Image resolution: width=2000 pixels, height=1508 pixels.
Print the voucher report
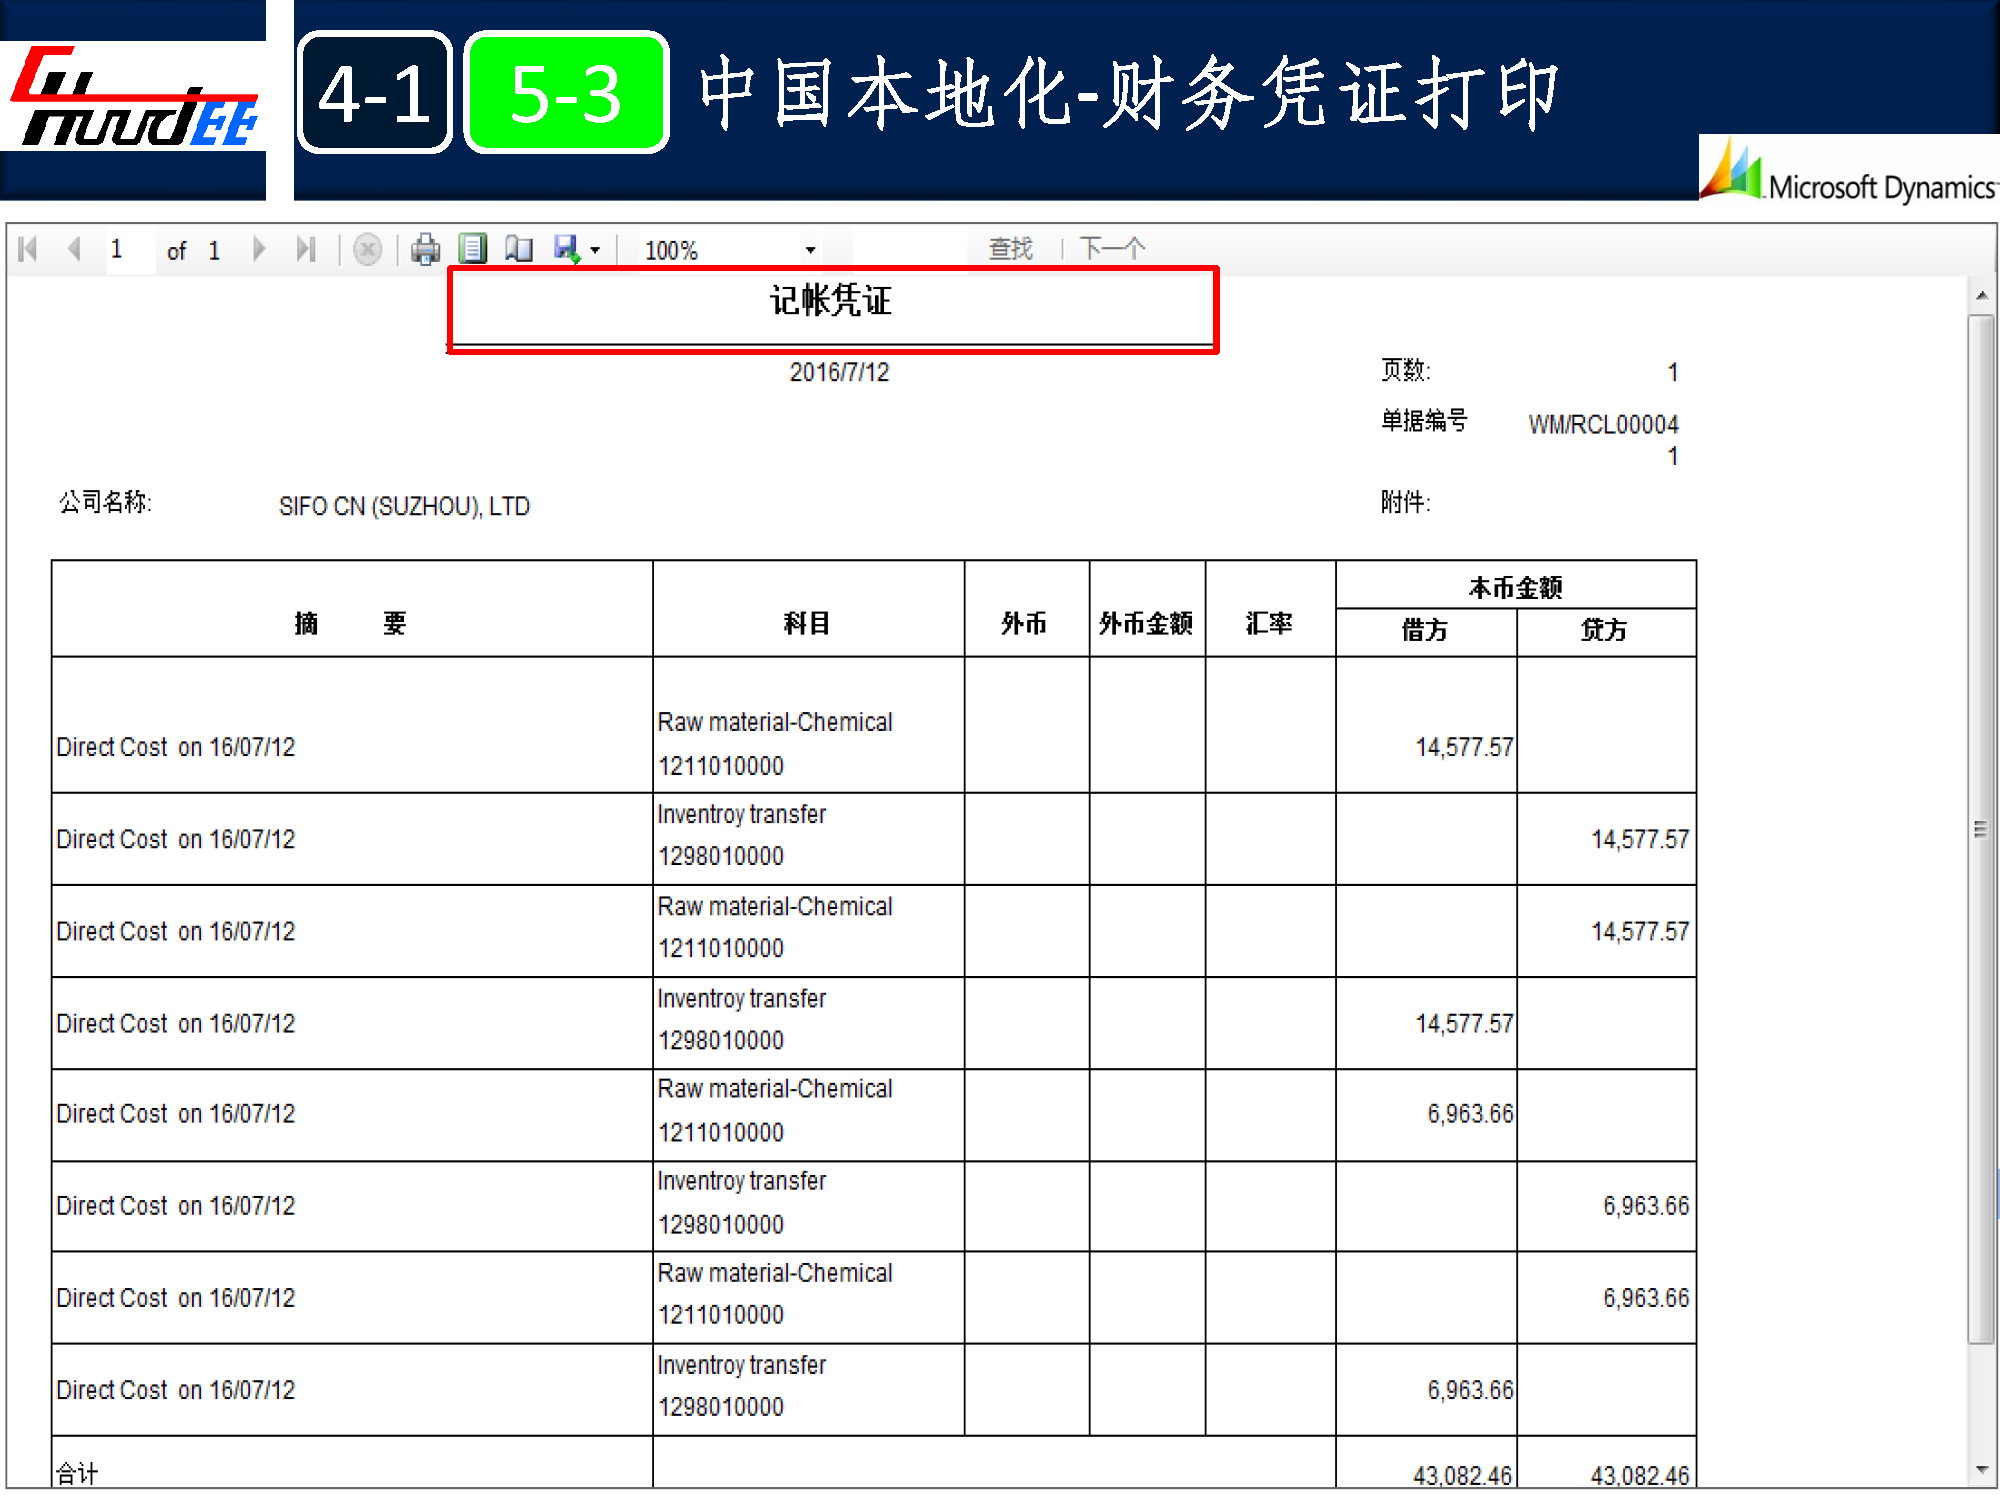425,249
